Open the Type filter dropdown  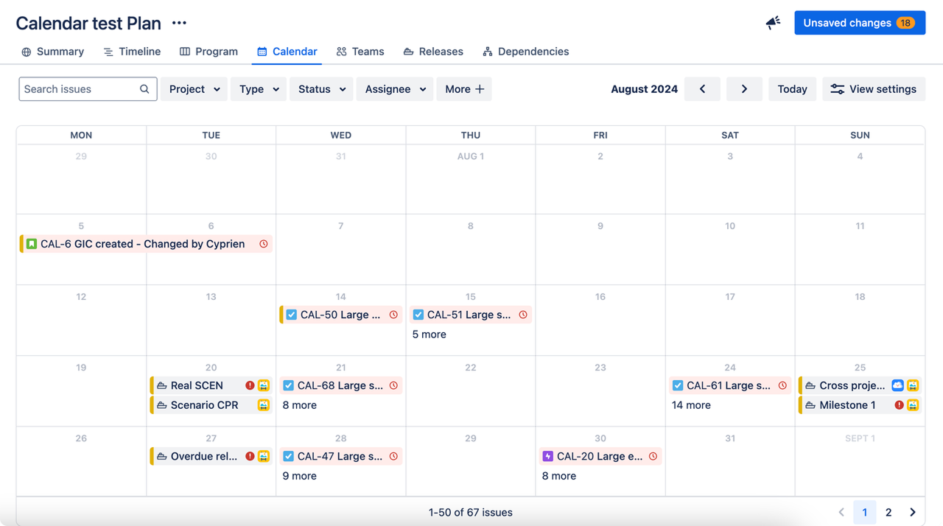point(259,89)
